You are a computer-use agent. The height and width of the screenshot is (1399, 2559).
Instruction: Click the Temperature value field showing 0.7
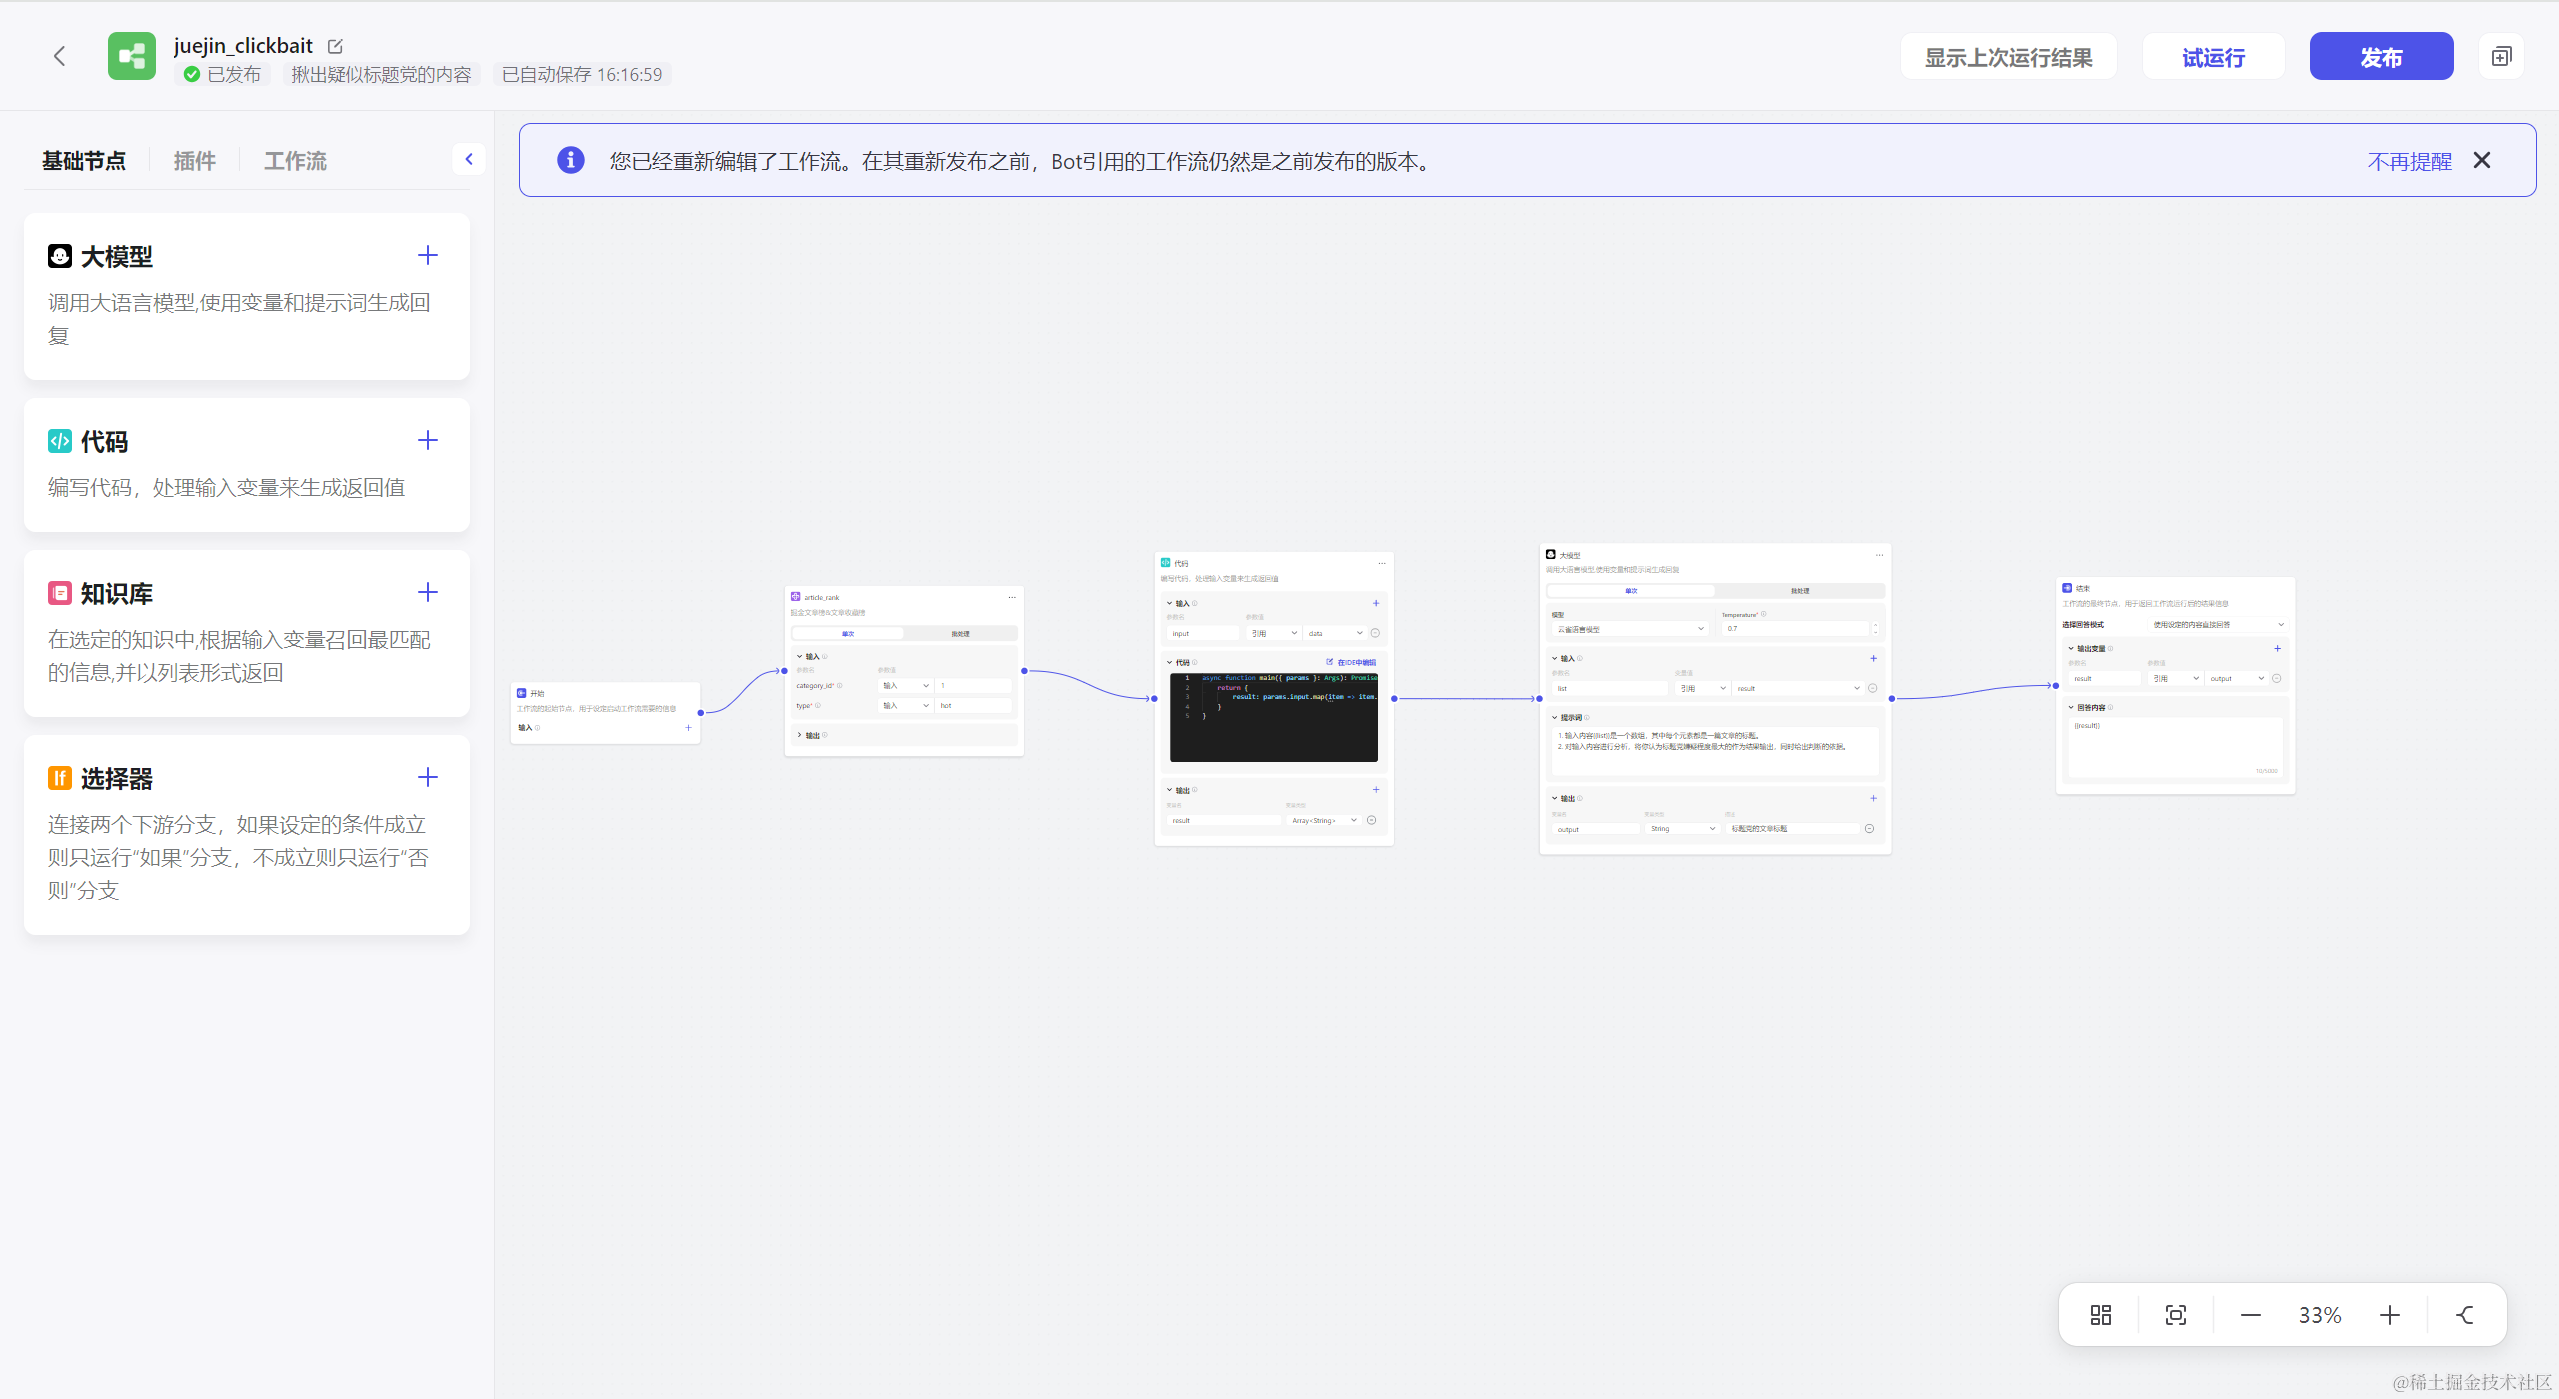(x=1795, y=629)
